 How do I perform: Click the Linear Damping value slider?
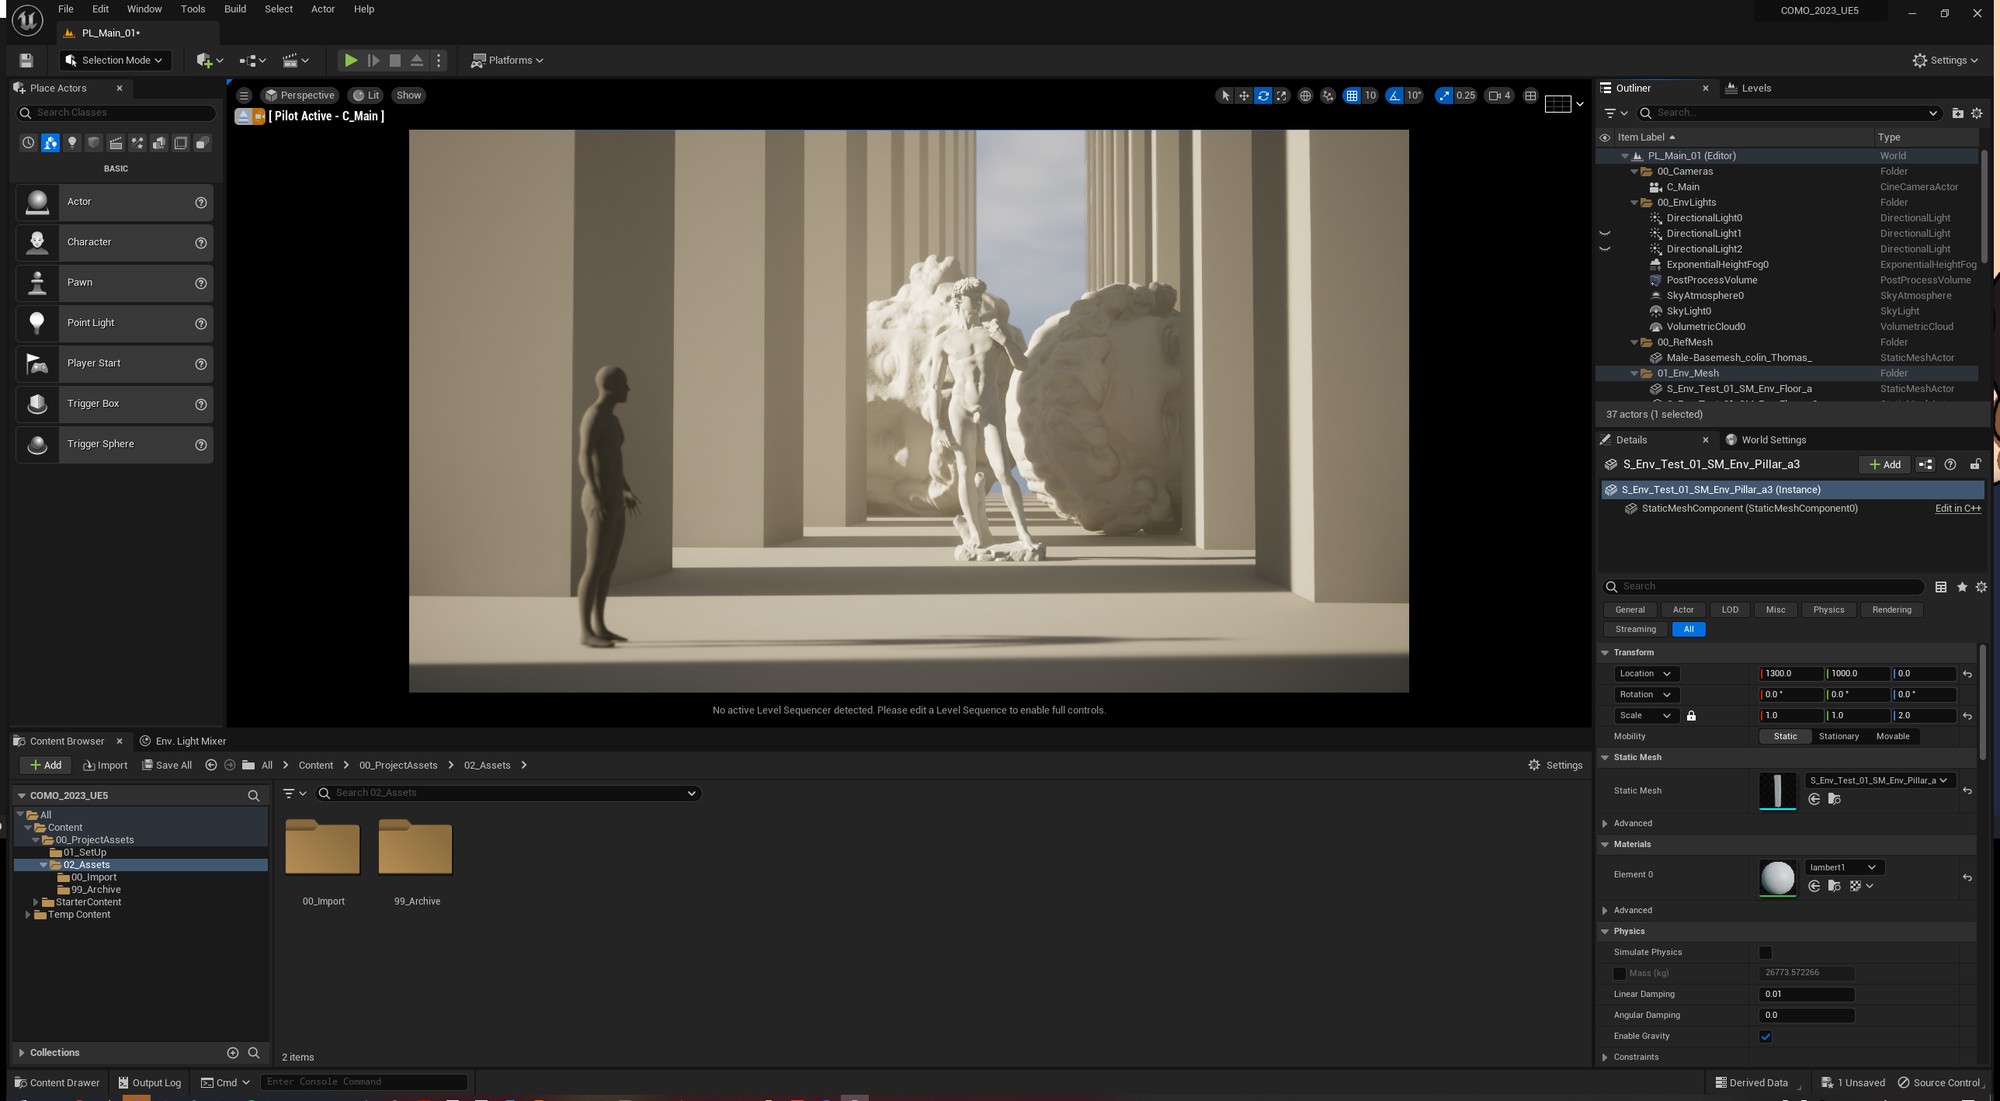pyautogui.click(x=1806, y=995)
